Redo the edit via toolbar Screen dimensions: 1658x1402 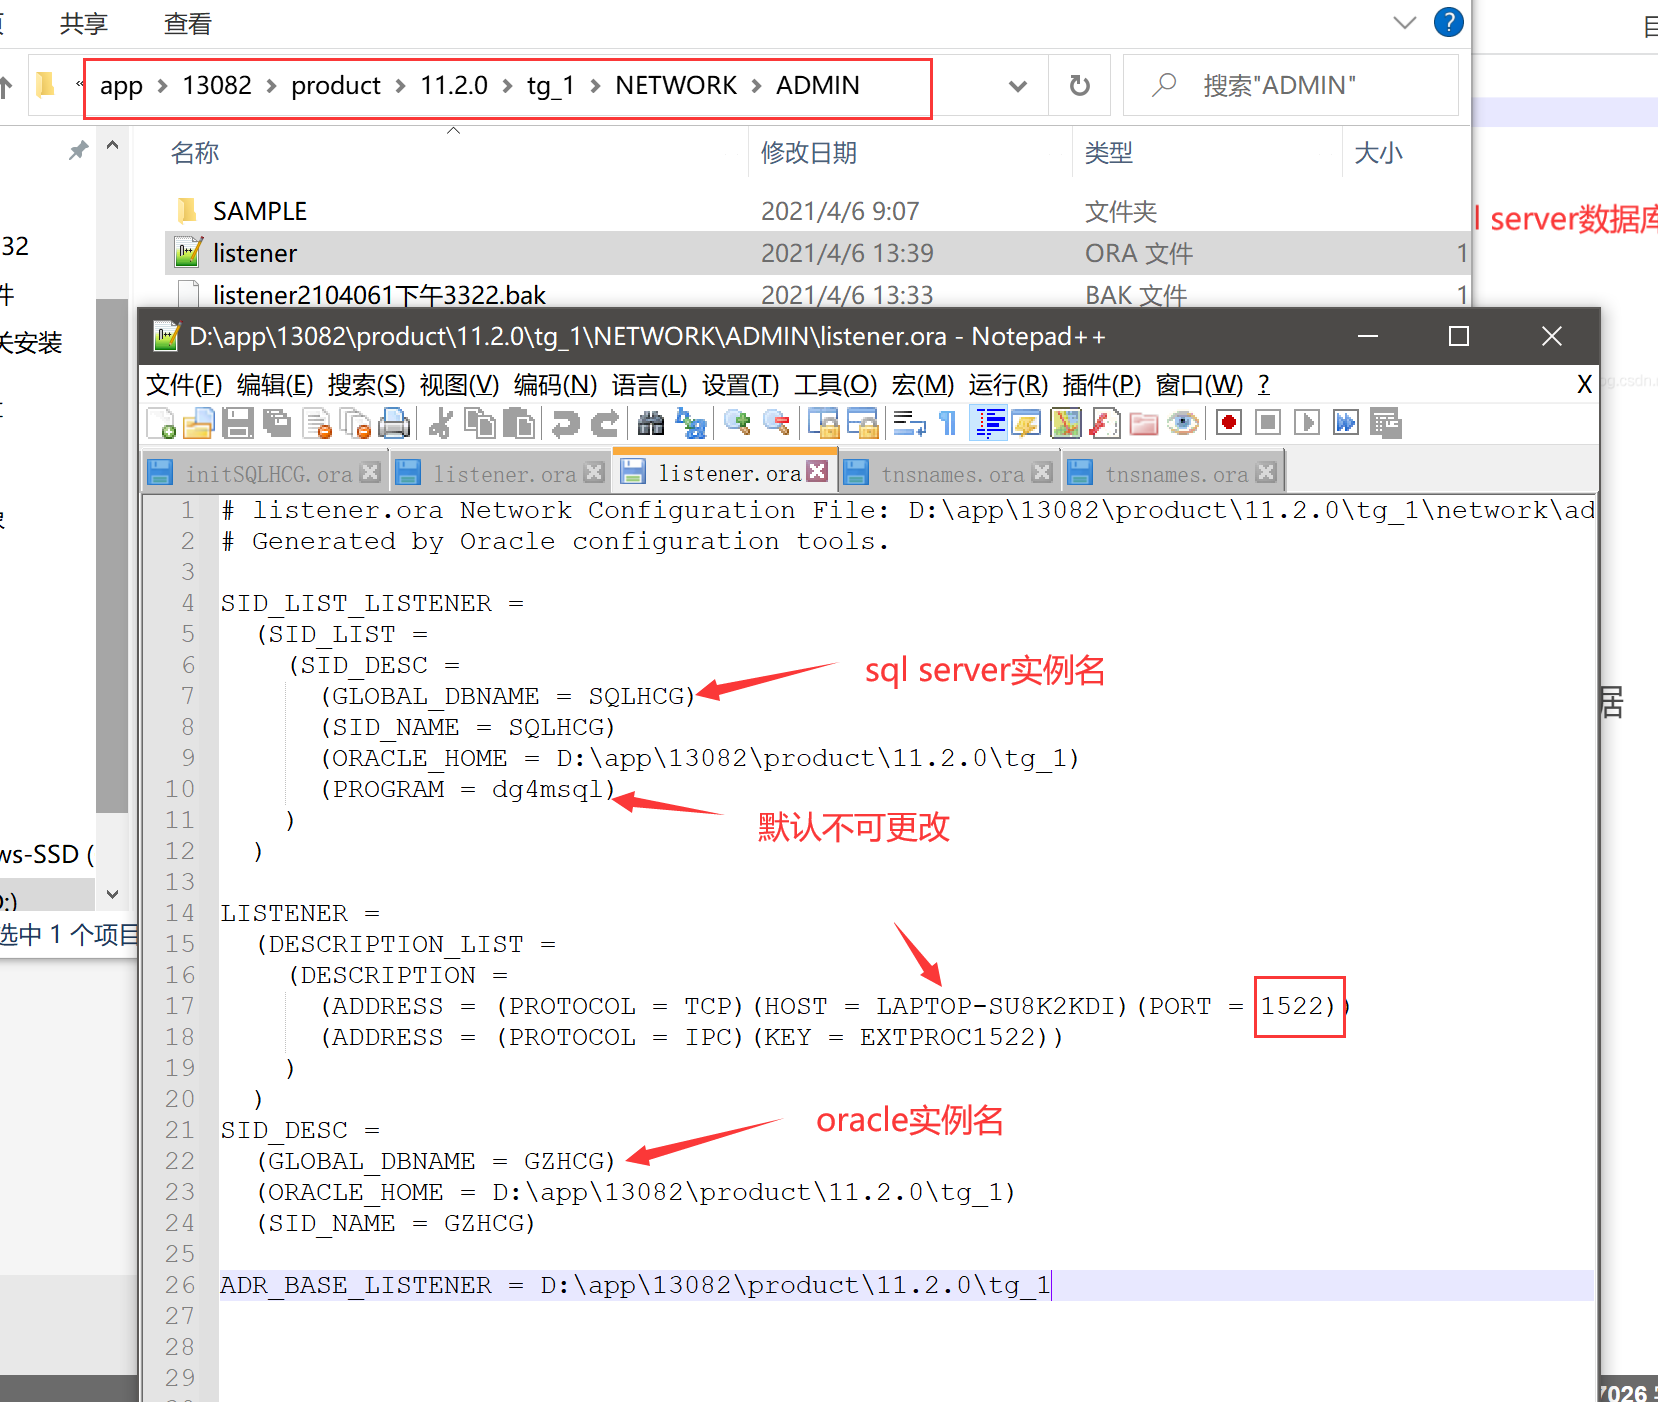pos(604,424)
